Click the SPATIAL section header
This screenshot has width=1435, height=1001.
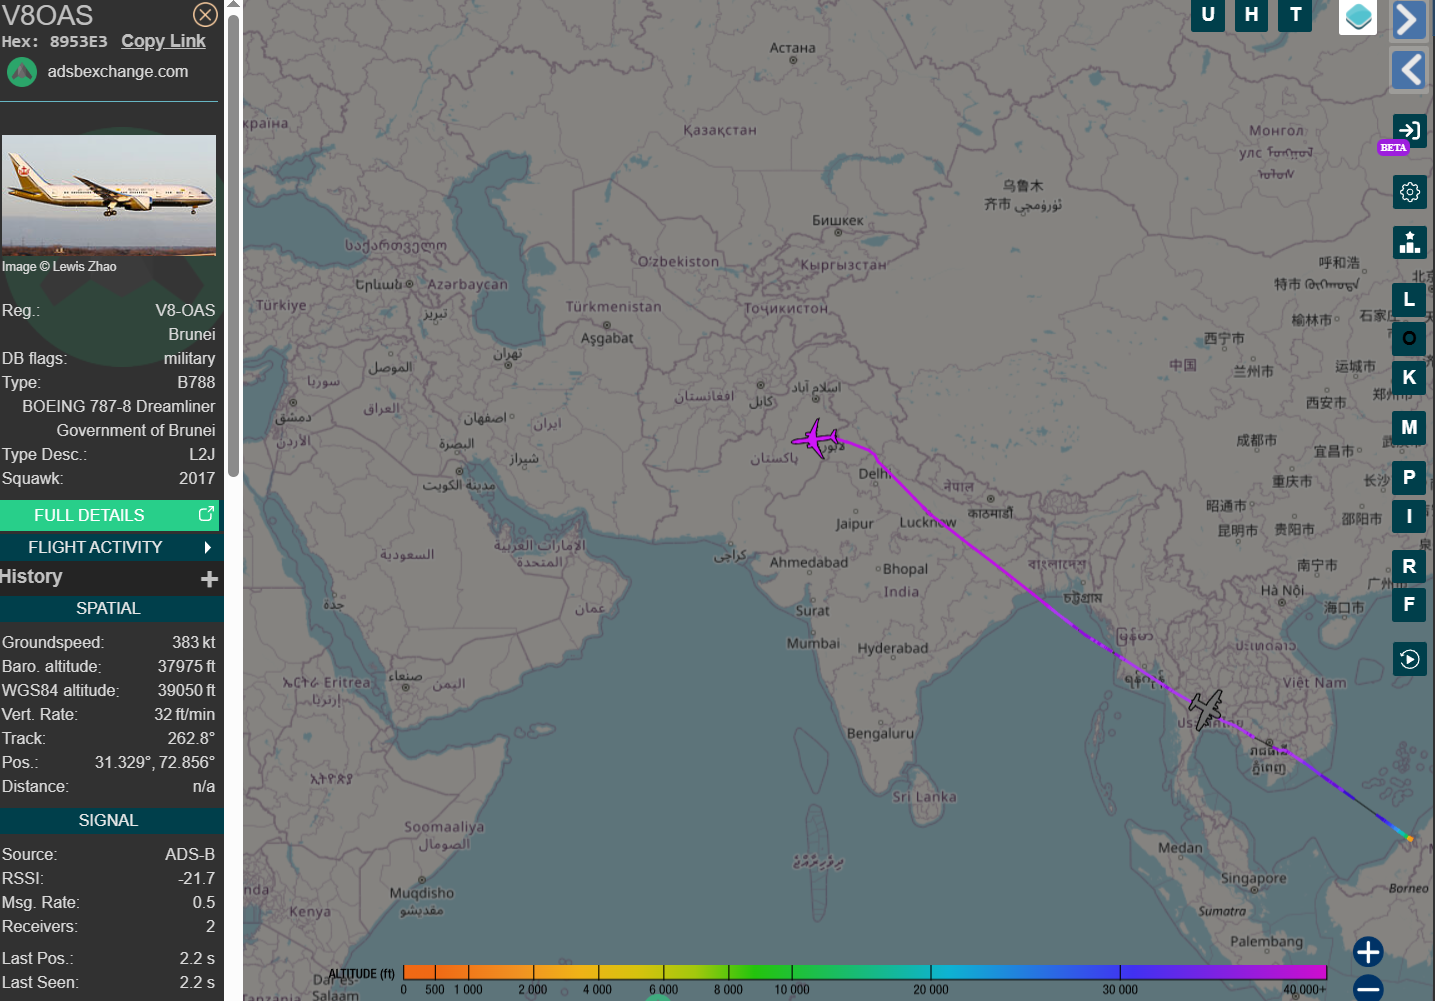(109, 608)
